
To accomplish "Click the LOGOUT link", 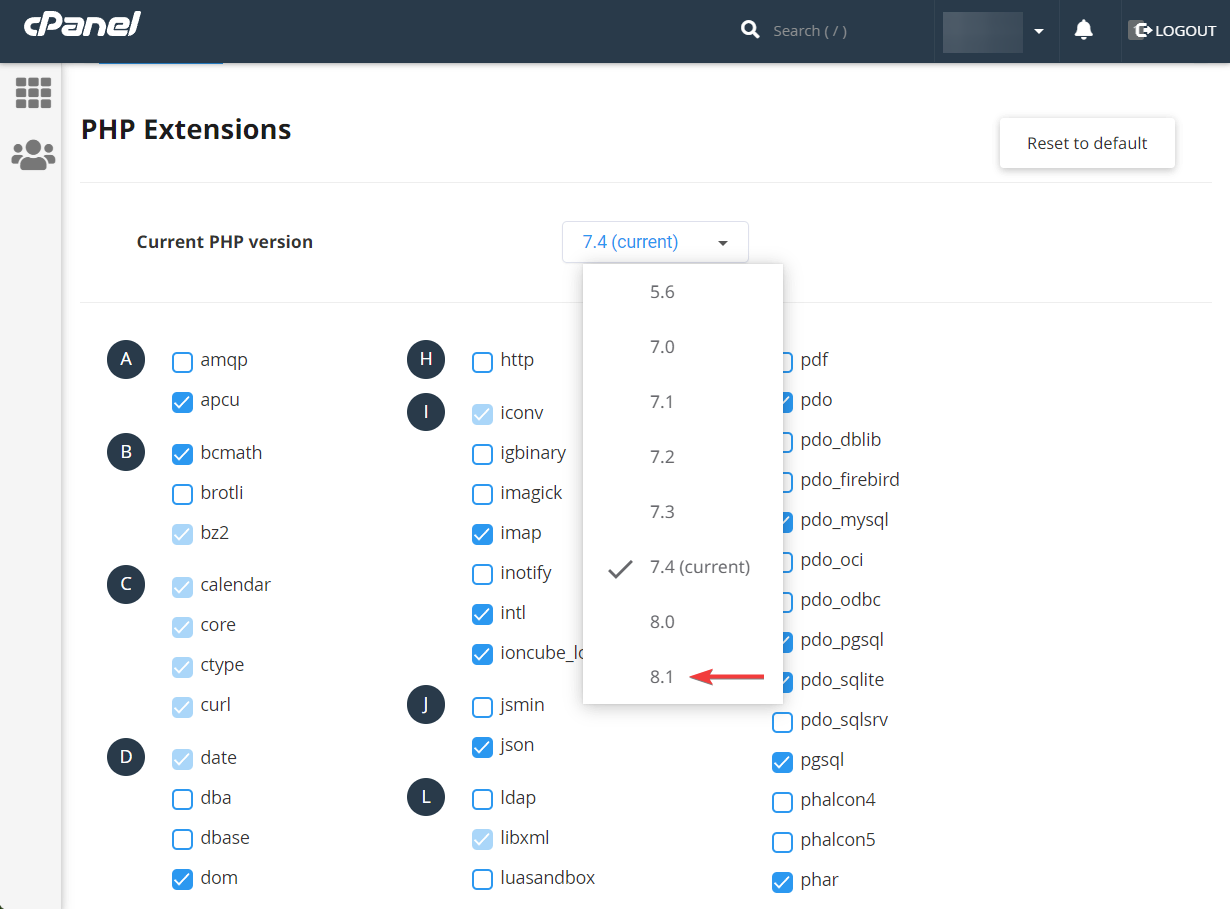I will click(1185, 31).
